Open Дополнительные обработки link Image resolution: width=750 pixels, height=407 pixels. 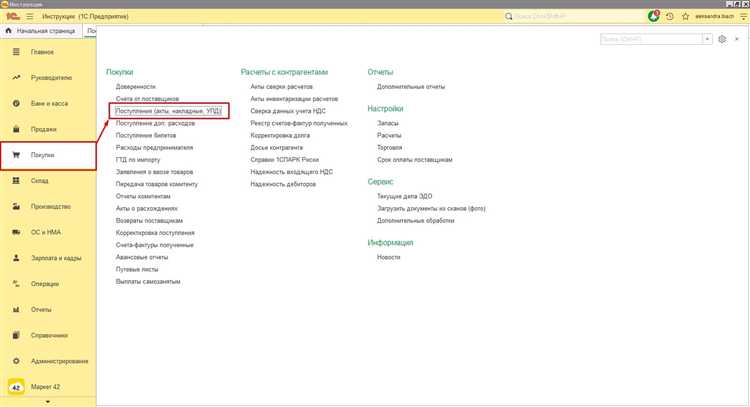(x=416, y=220)
